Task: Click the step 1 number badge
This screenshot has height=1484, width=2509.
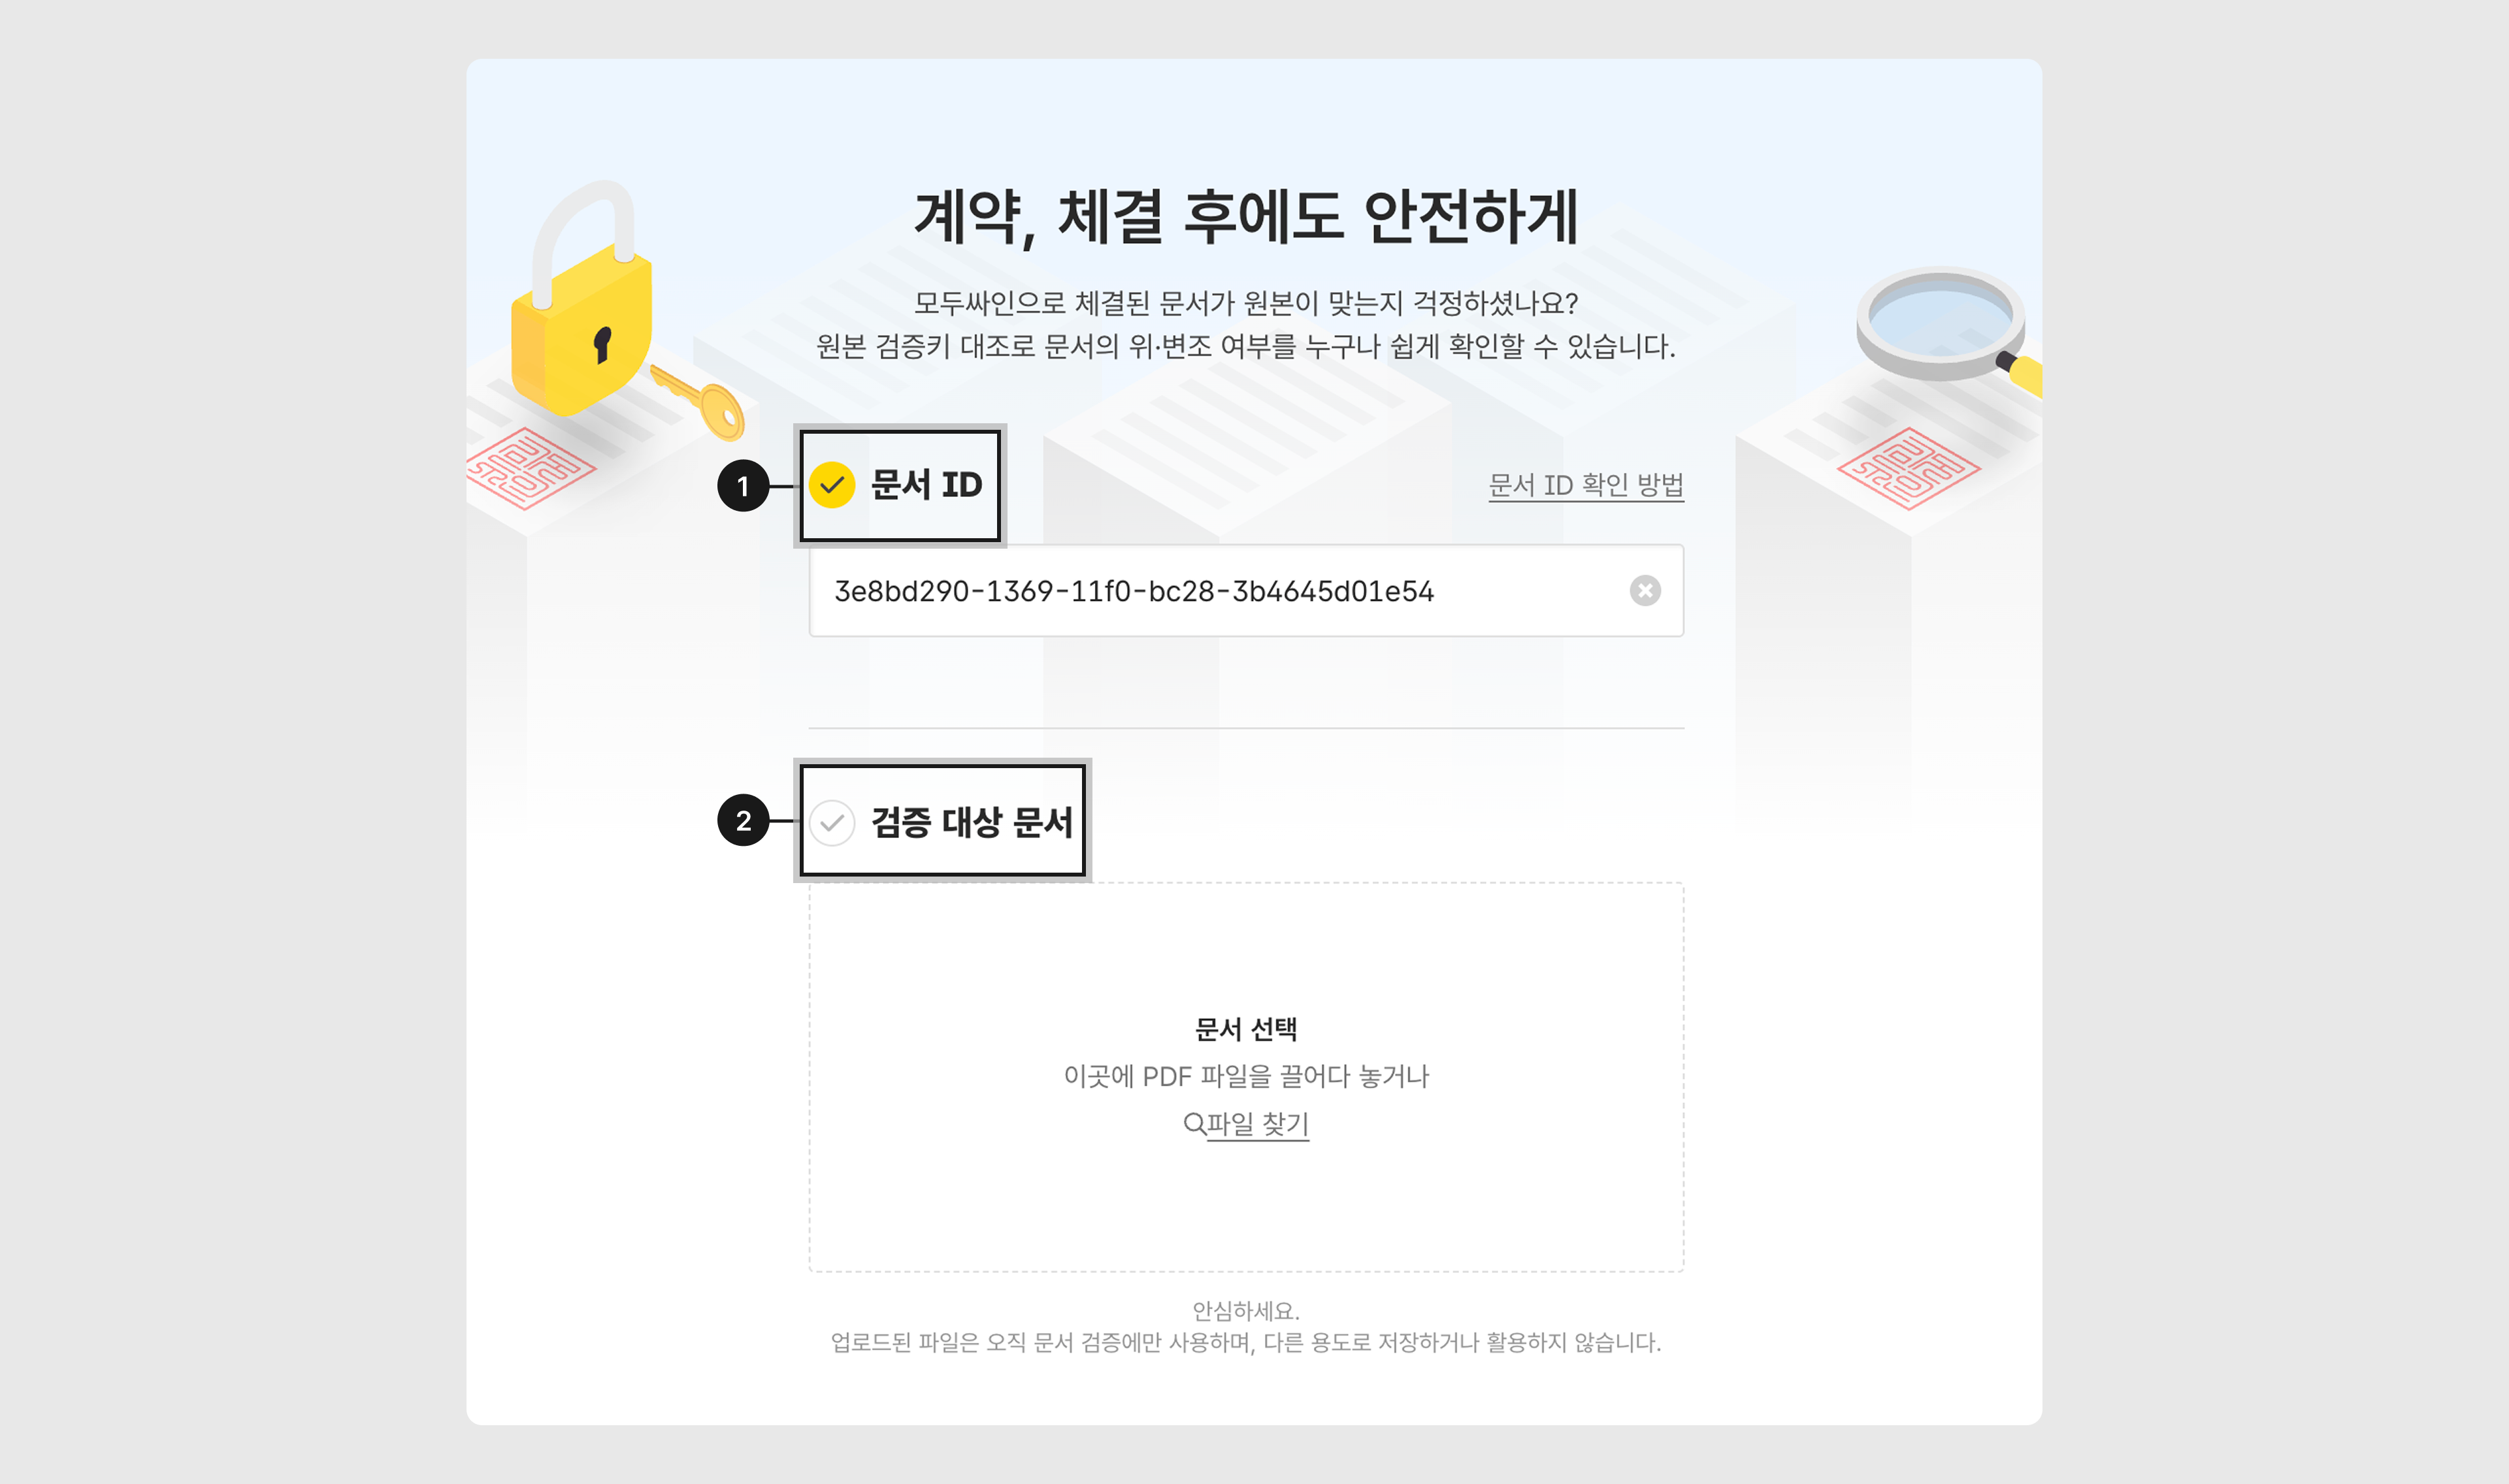Action: pos(743,486)
